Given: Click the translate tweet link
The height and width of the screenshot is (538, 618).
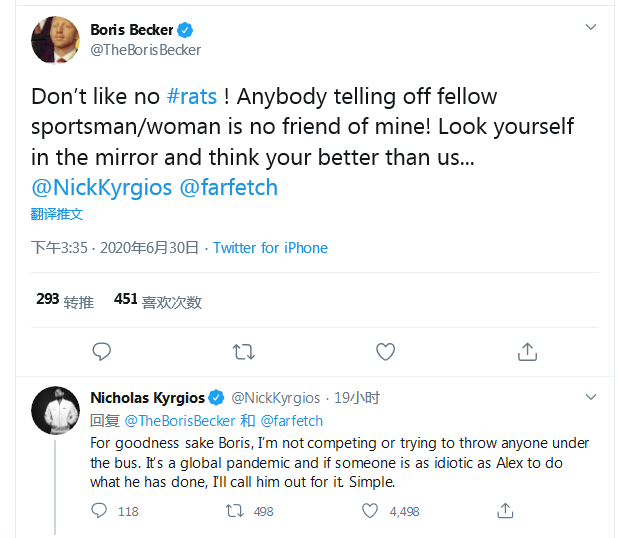Looking at the screenshot, I should 56,214.
